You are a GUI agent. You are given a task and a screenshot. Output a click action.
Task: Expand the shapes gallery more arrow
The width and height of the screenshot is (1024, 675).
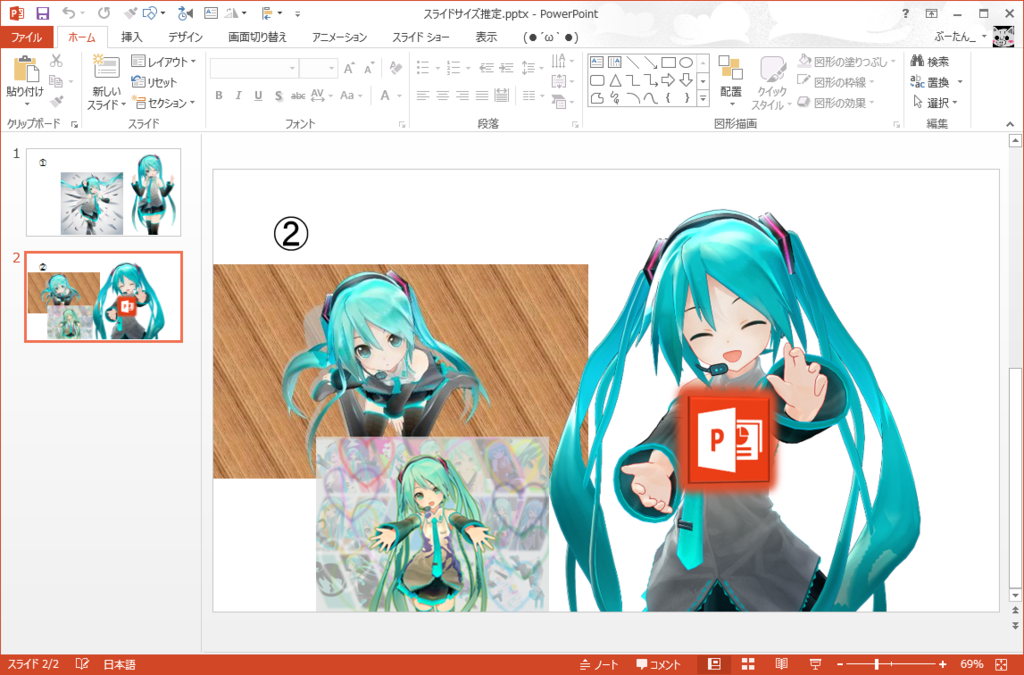703,99
